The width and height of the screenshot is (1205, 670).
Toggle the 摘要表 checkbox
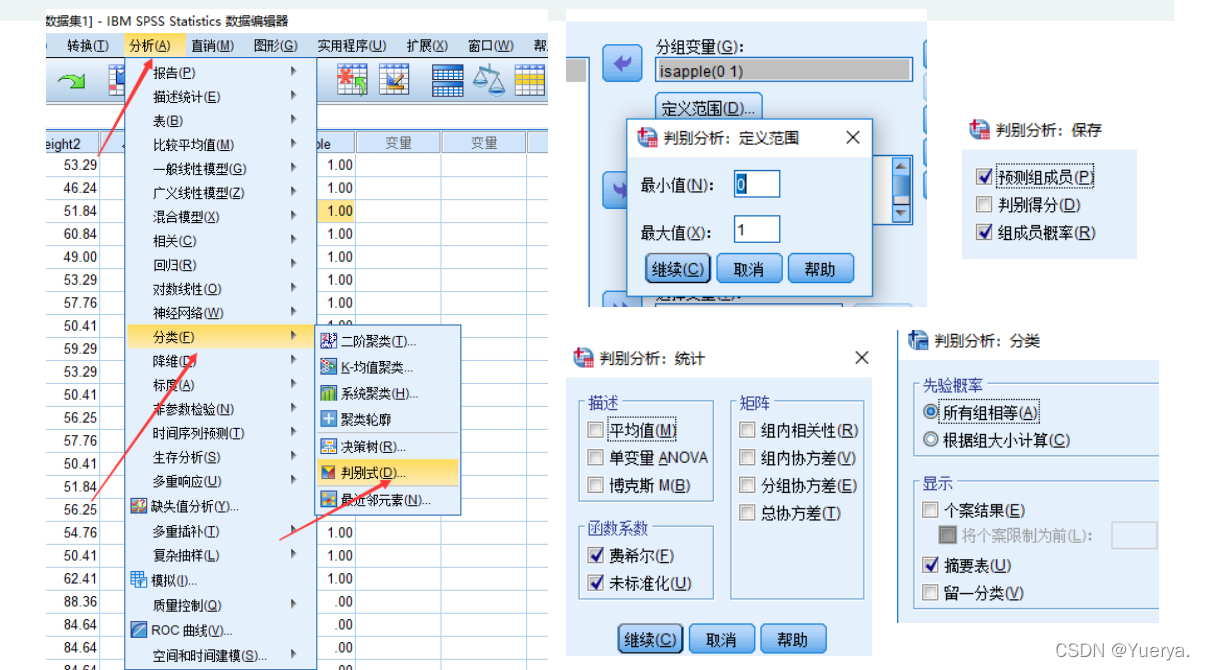coord(931,565)
